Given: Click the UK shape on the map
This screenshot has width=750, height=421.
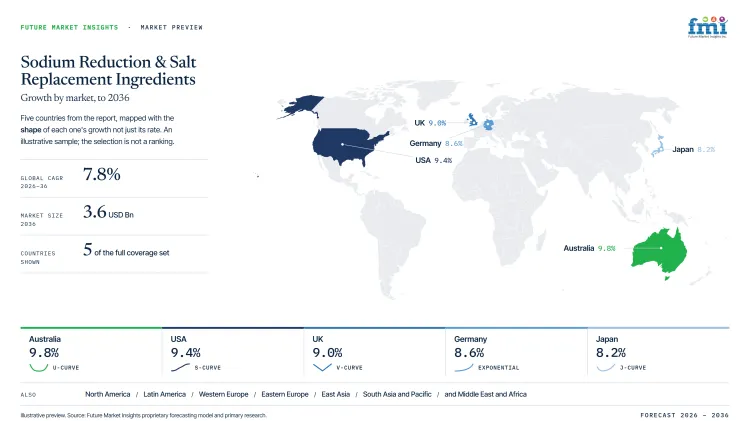Looking at the screenshot, I should (x=472, y=119).
